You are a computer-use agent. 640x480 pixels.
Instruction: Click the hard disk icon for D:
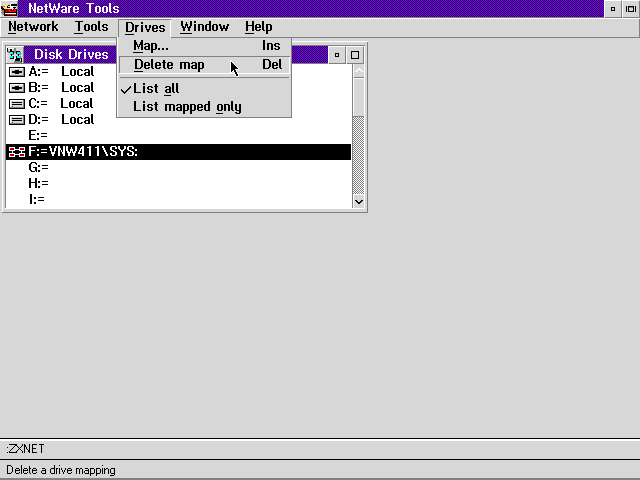(x=17, y=120)
